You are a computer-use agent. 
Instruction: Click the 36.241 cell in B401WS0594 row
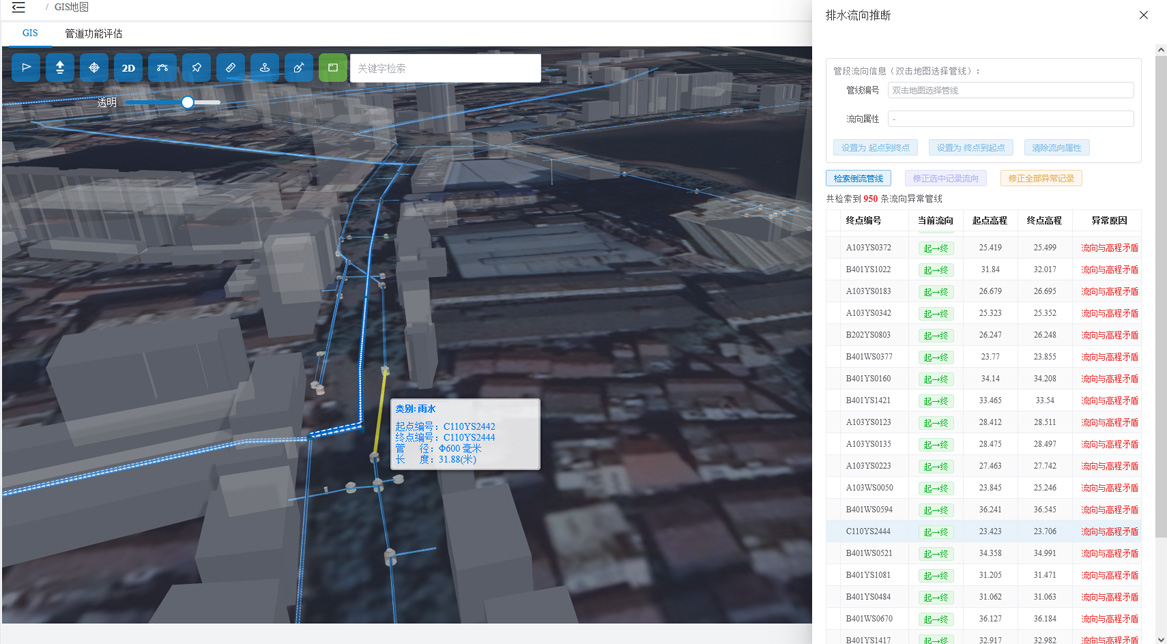pos(990,510)
